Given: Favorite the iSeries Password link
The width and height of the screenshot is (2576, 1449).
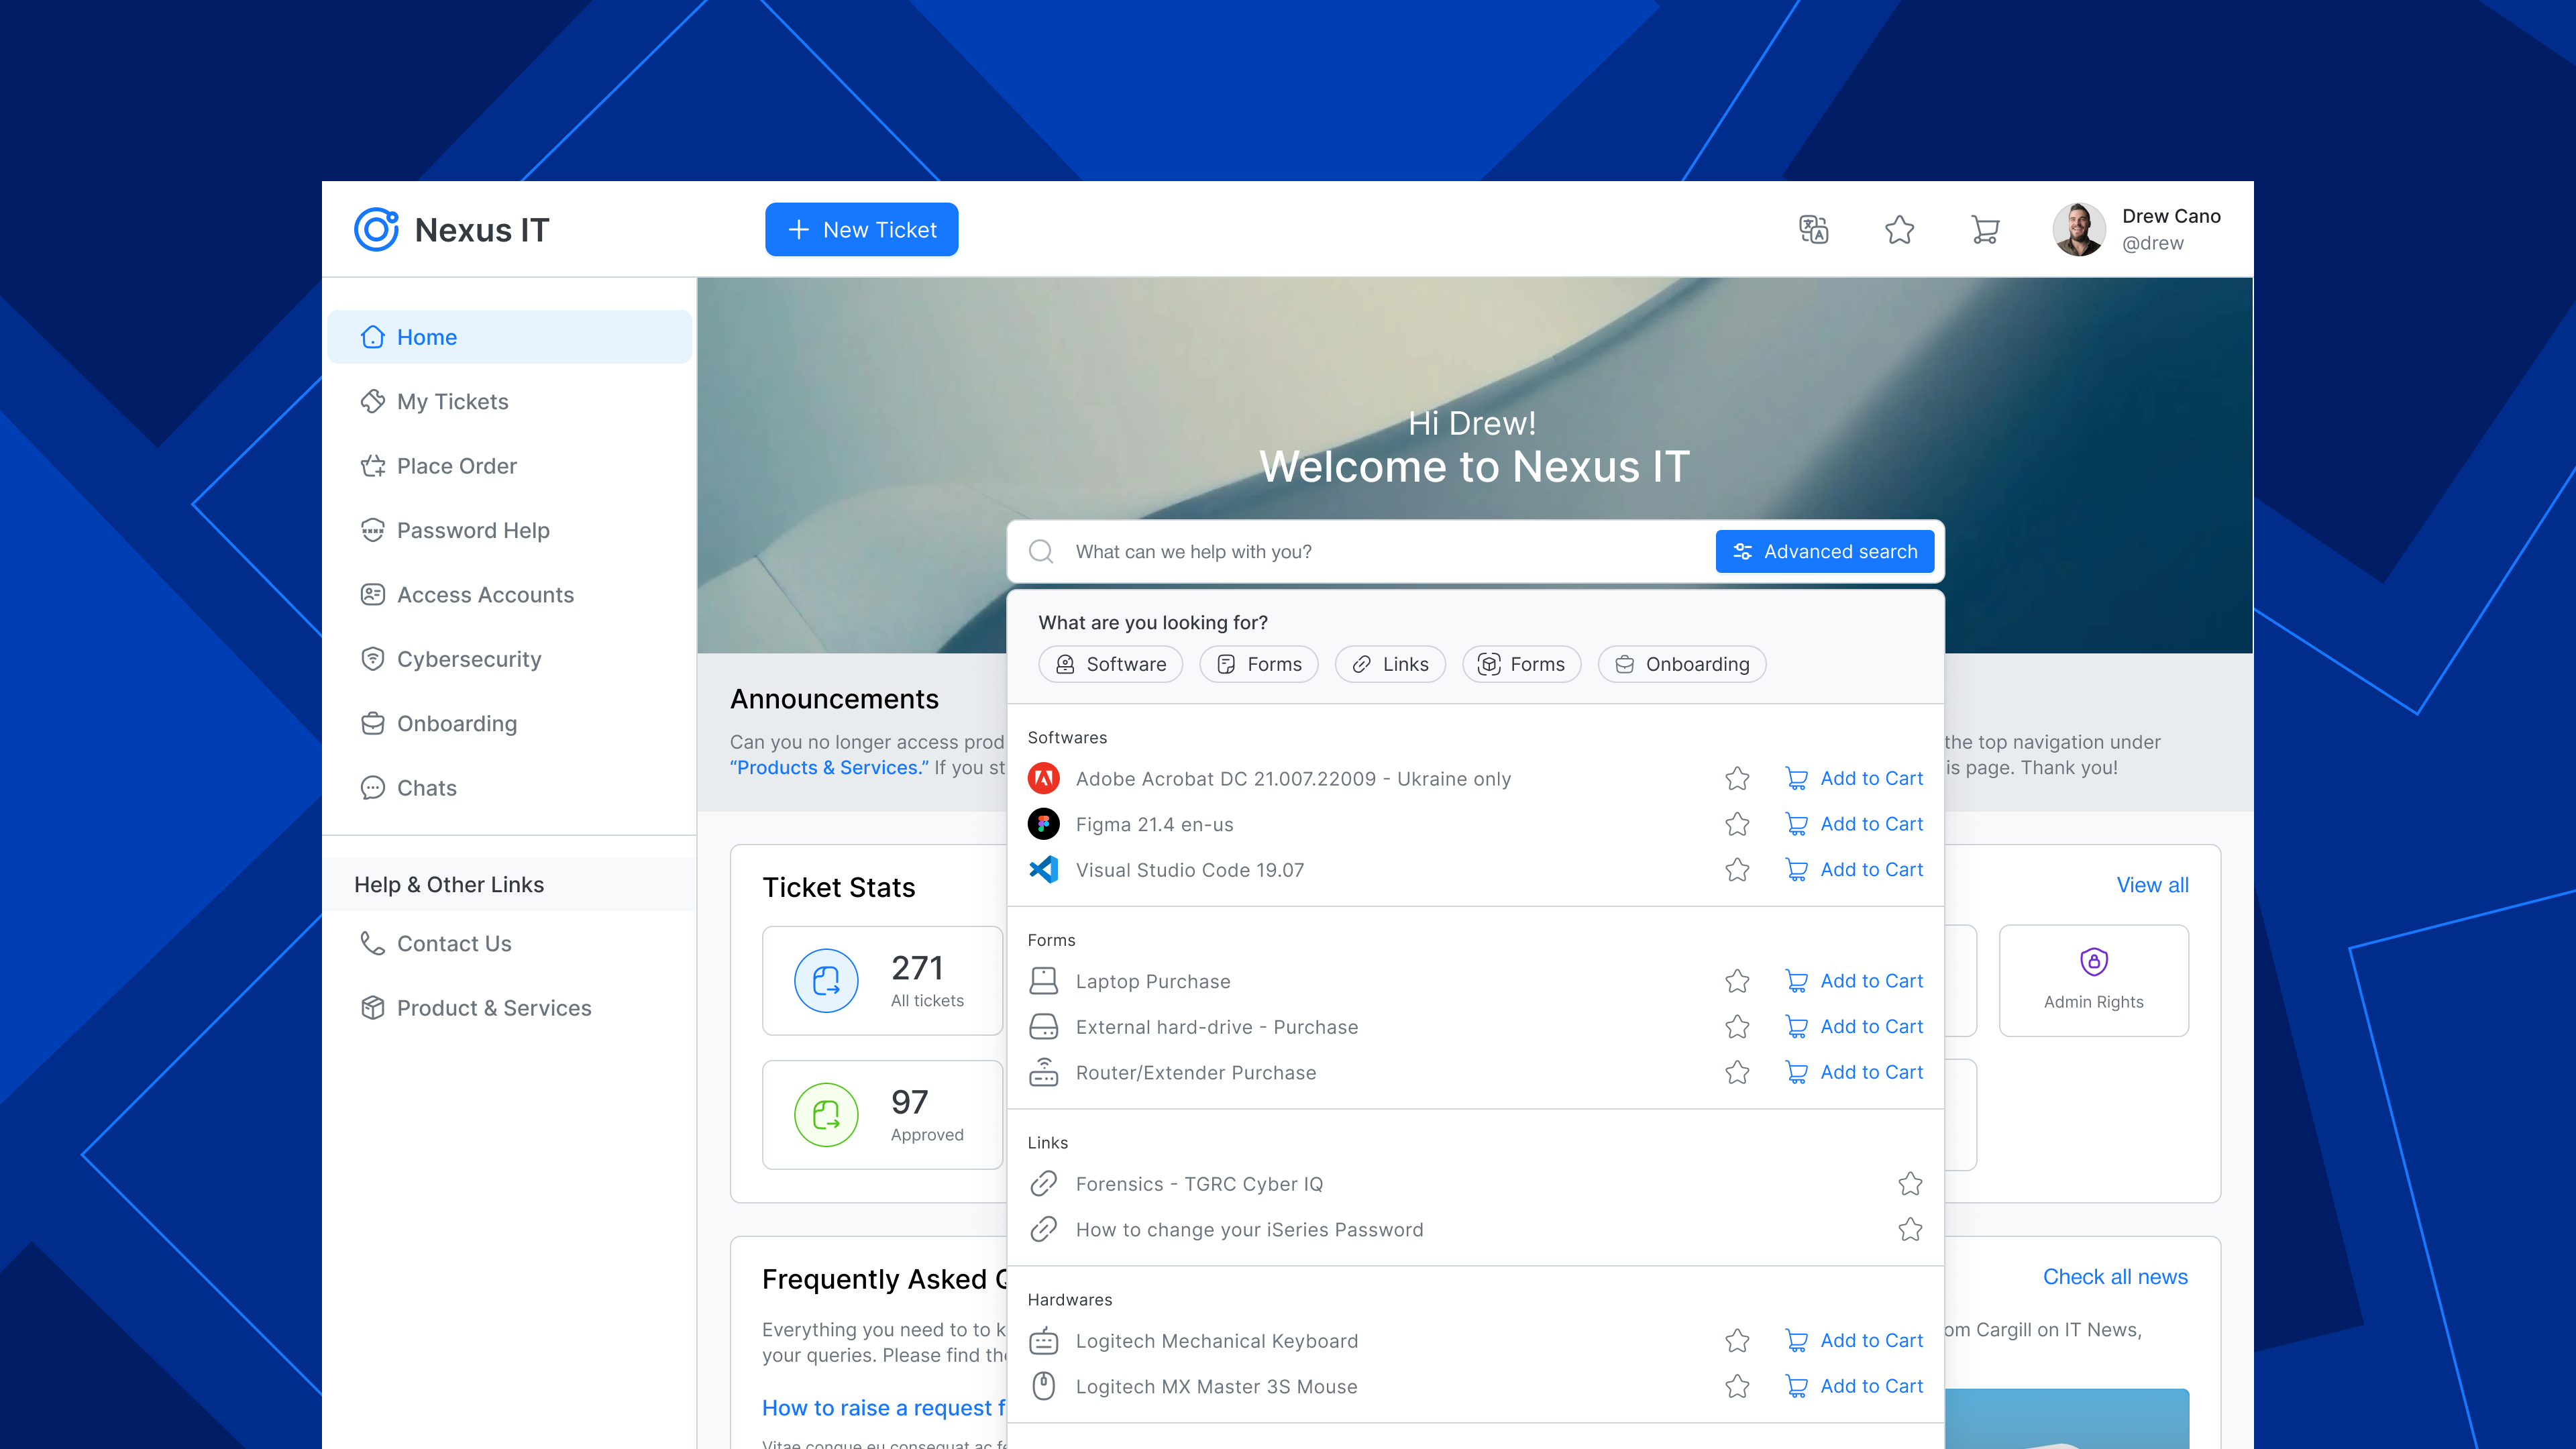Looking at the screenshot, I should click(1909, 1229).
